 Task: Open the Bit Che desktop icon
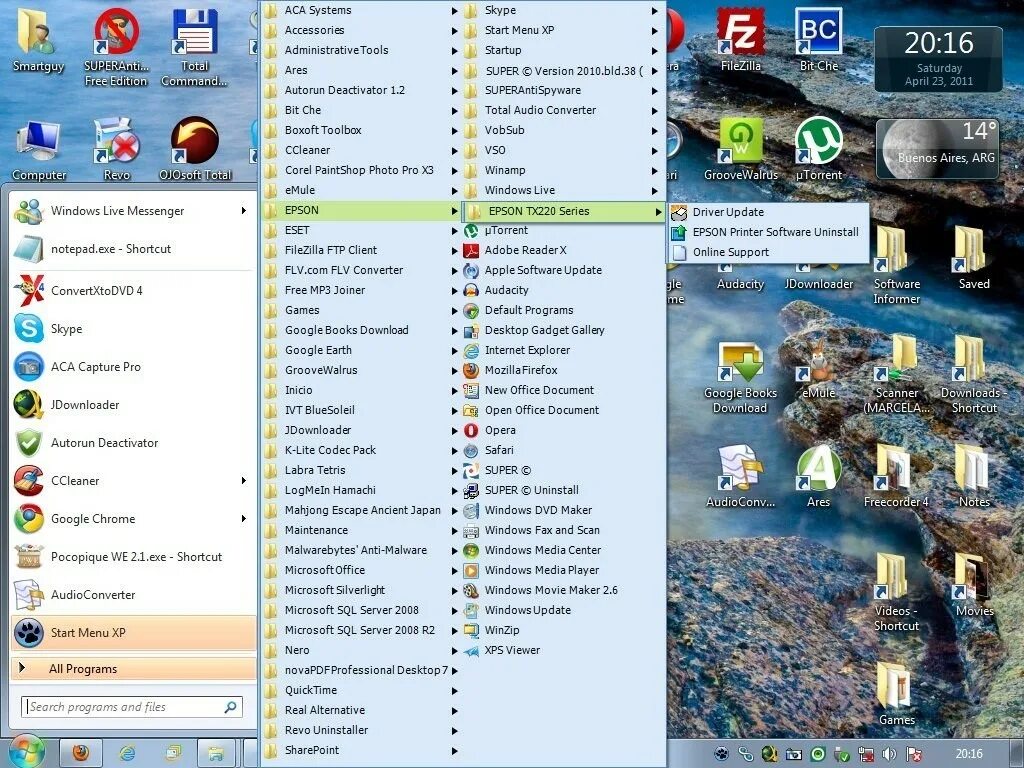pyautogui.click(x=818, y=39)
